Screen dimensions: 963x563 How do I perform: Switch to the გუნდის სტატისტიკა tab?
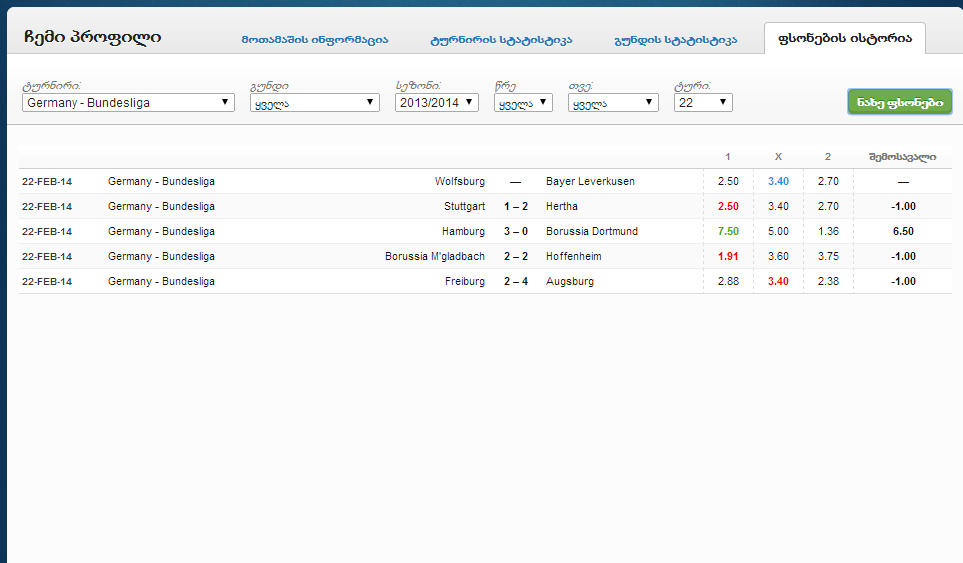[675, 40]
